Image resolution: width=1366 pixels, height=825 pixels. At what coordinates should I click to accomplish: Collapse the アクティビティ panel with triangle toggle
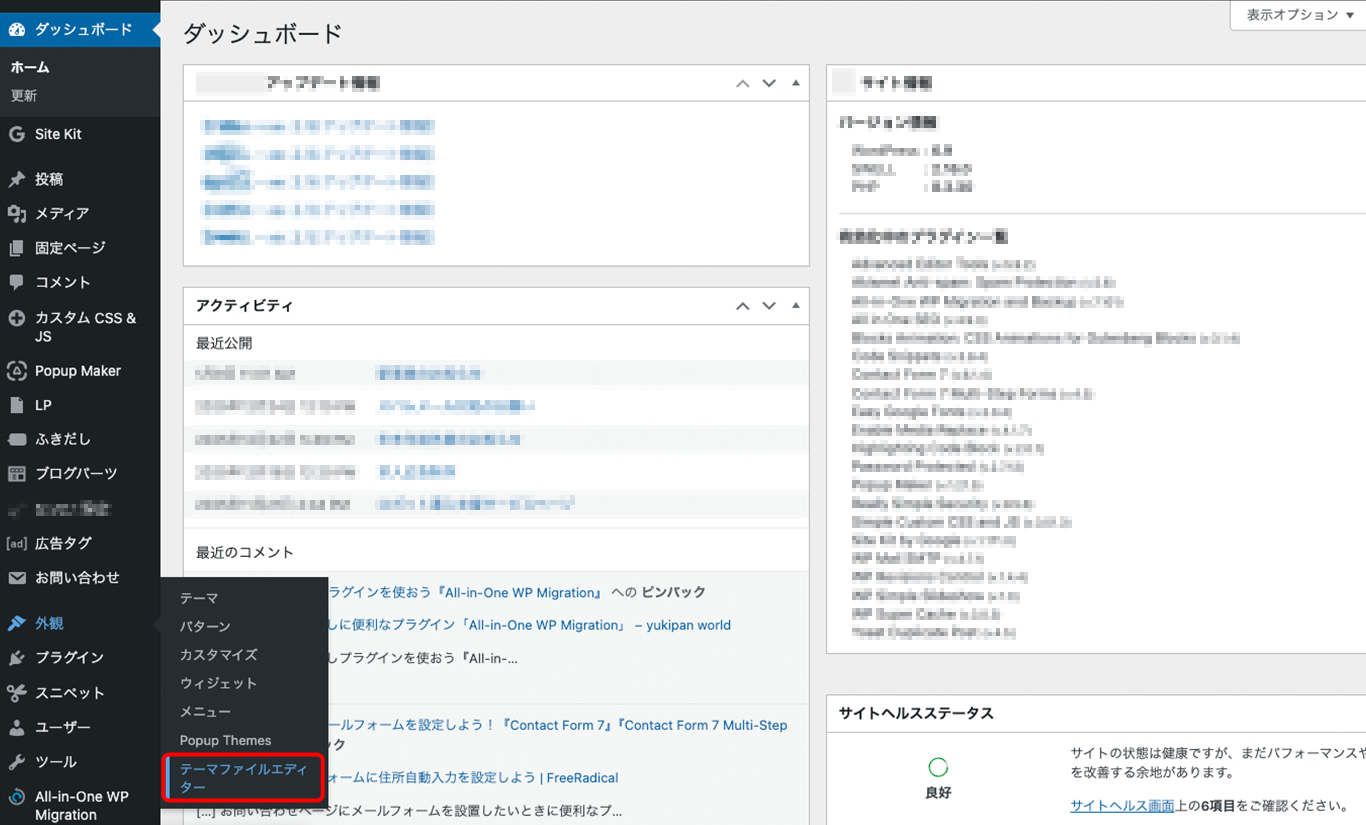[x=796, y=305]
